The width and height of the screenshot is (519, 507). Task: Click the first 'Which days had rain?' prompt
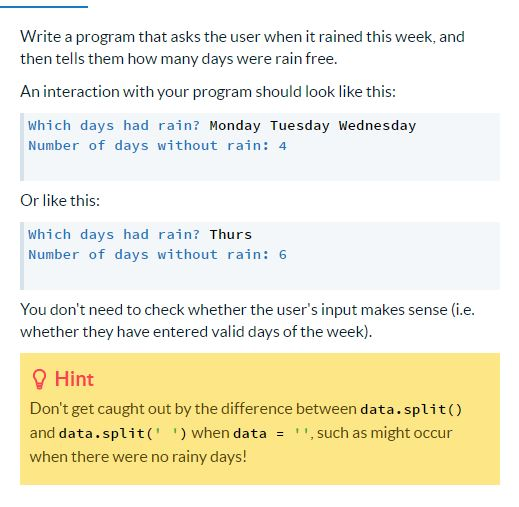tap(114, 126)
